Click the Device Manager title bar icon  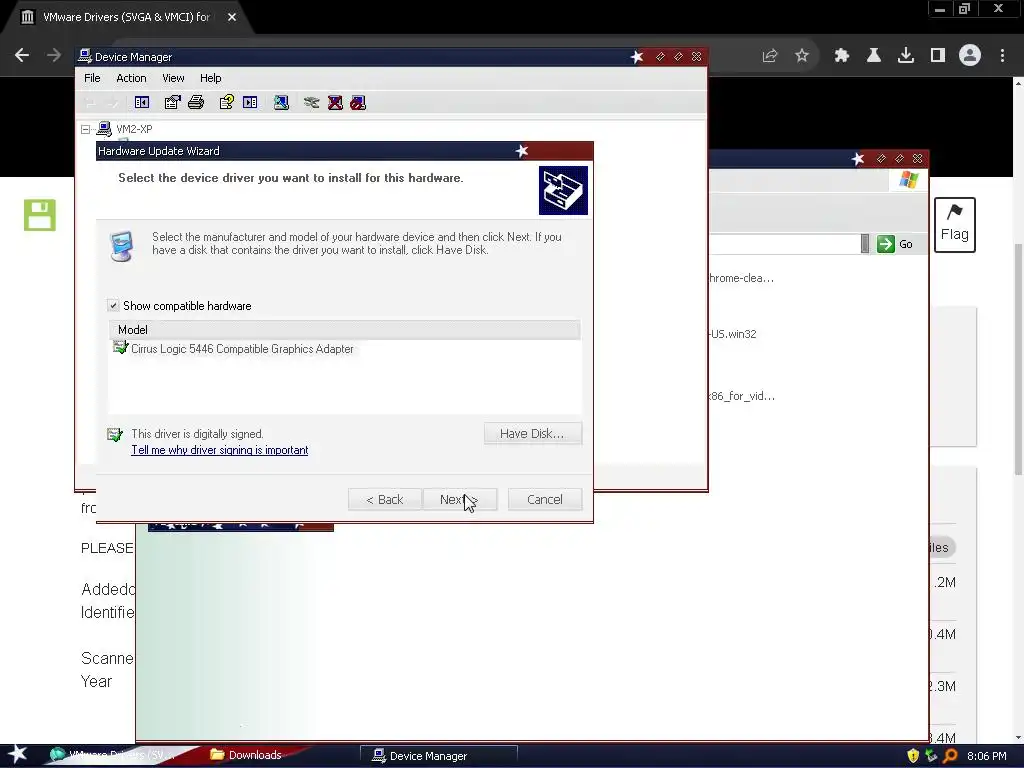coord(85,56)
